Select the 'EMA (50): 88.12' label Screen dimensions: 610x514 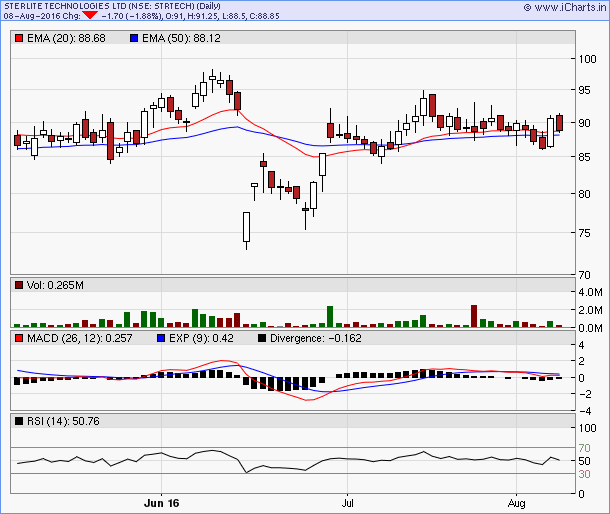[x=181, y=38]
